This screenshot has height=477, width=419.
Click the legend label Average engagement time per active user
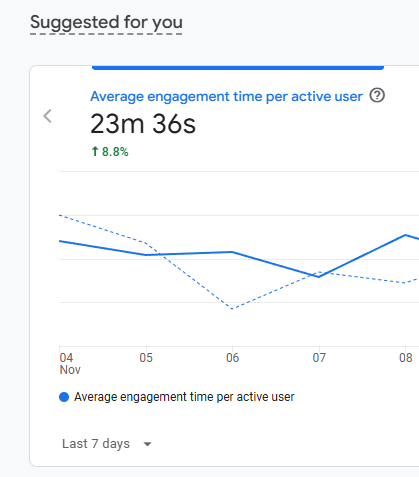[184, 397]
